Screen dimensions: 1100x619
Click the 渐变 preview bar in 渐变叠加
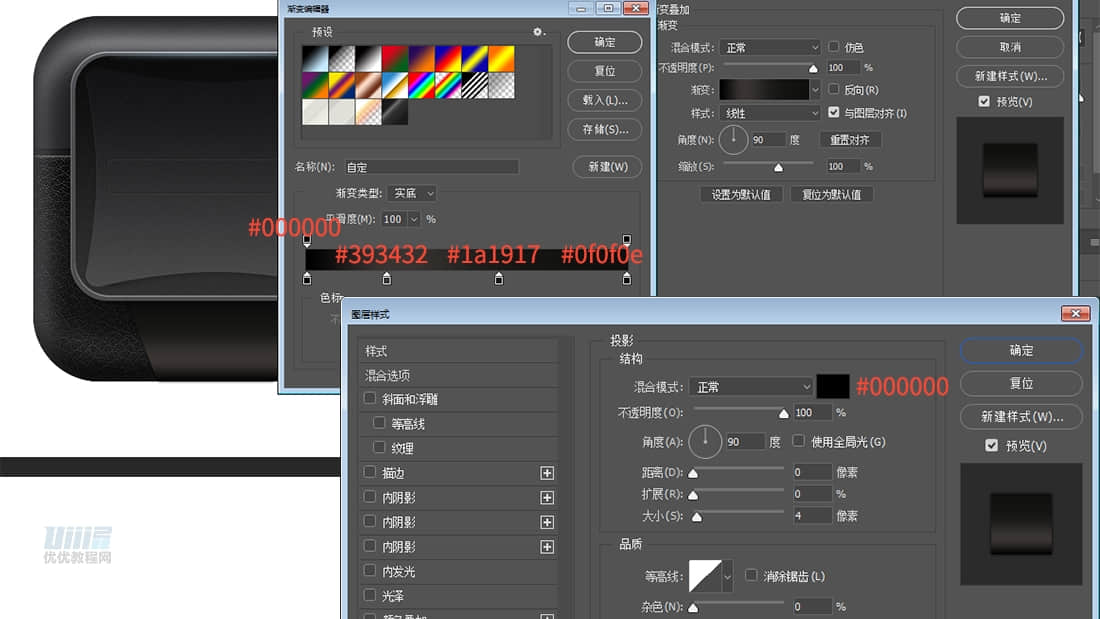pyautogui.click(x=764, y=90)
